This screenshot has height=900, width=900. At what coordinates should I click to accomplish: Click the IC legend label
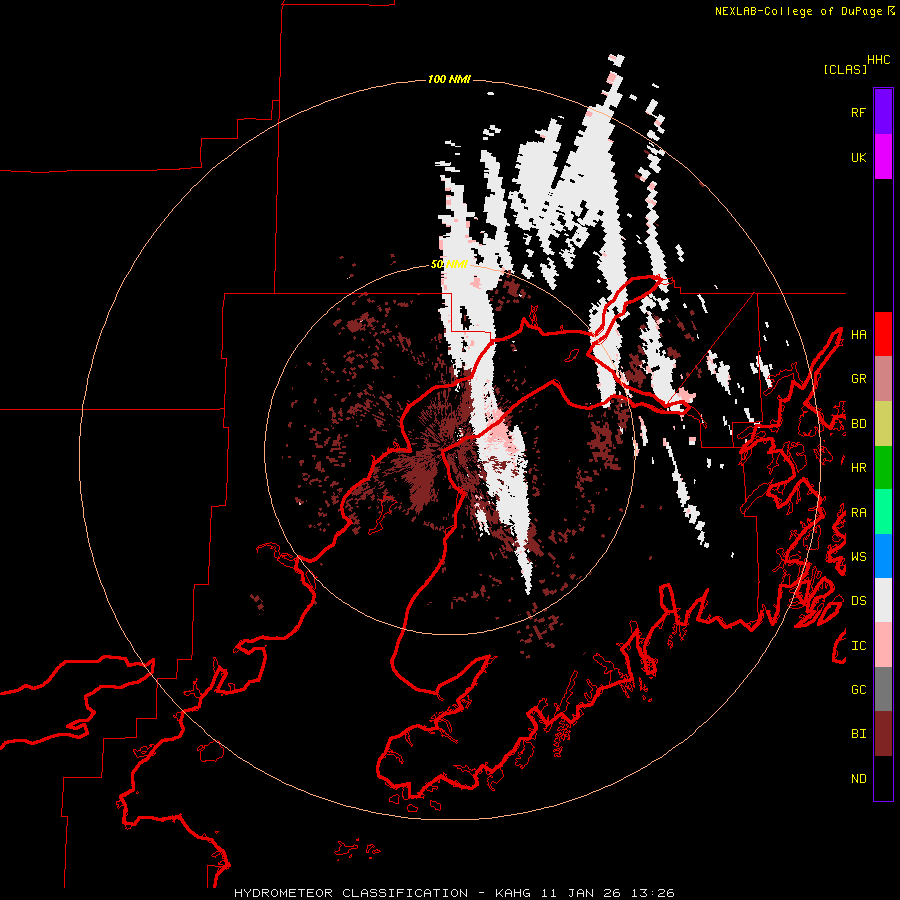(858, 646)
